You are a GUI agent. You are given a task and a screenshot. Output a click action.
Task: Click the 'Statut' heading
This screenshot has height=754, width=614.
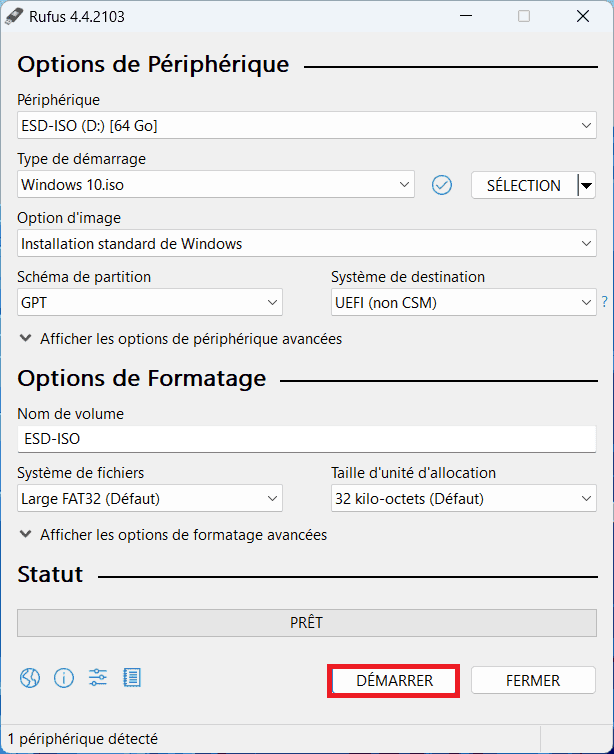[x=50, y=574]
